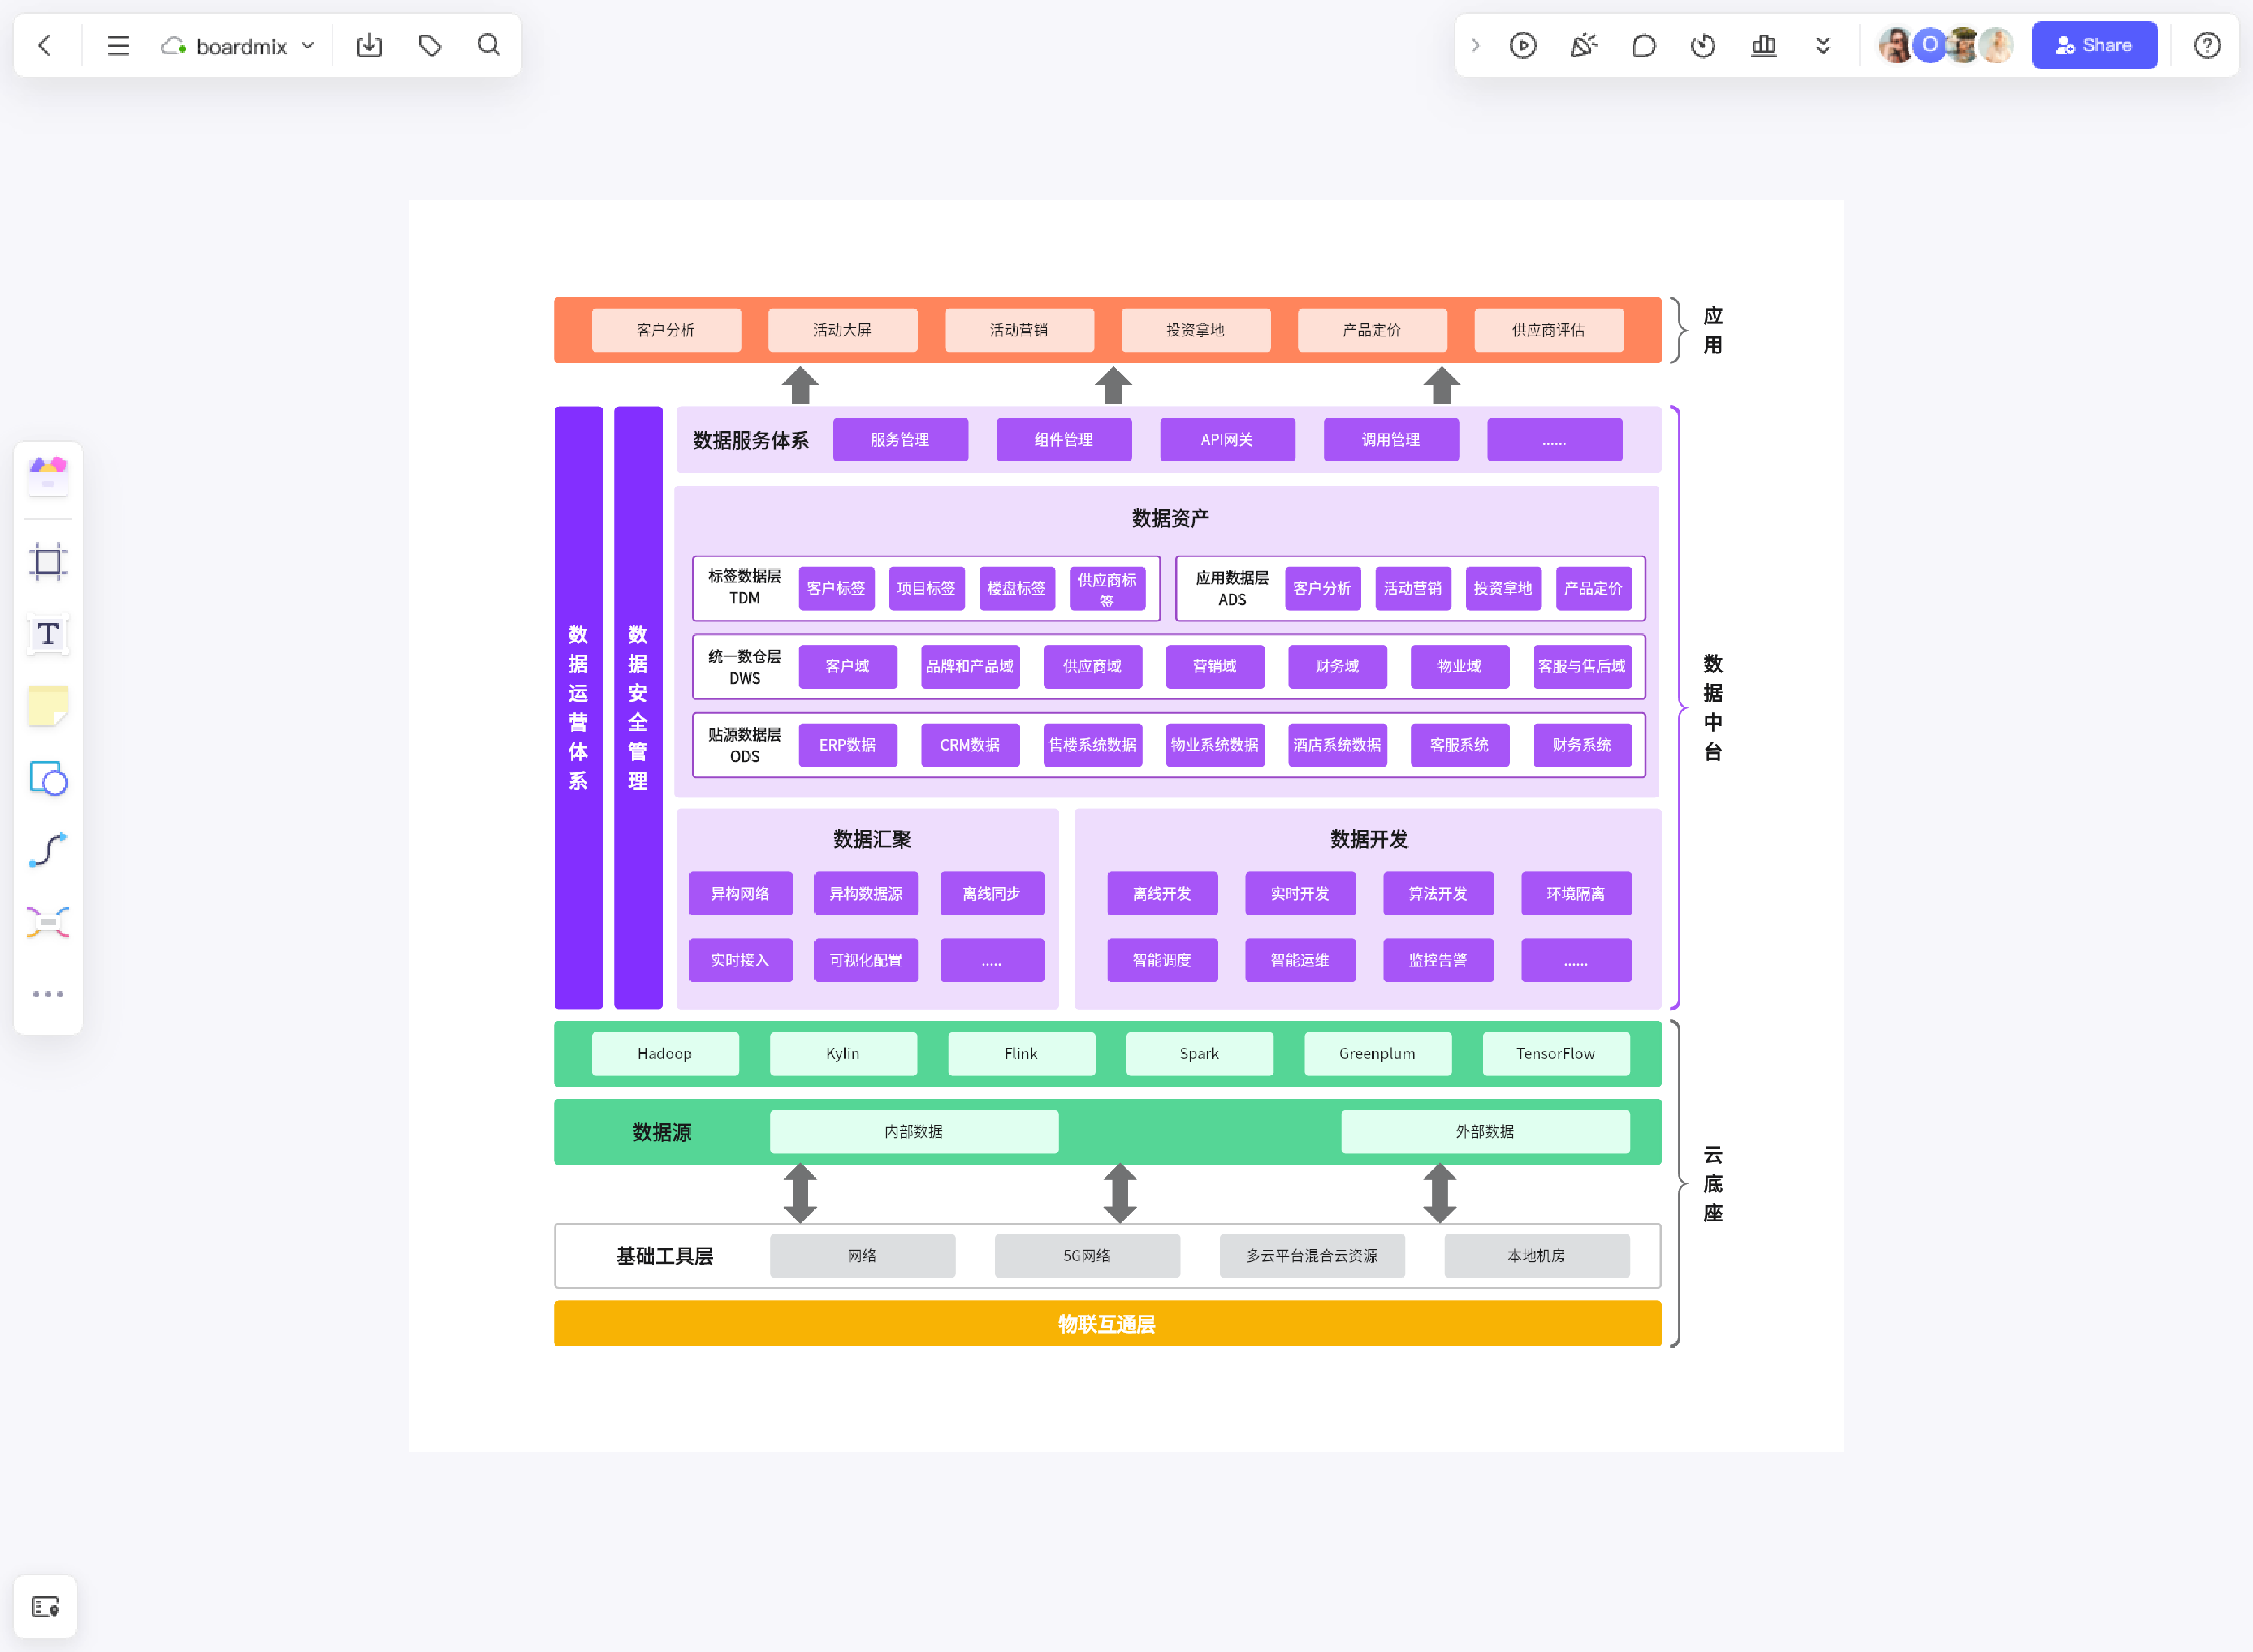Pick the sticky note tool

(x=47, y=706)
